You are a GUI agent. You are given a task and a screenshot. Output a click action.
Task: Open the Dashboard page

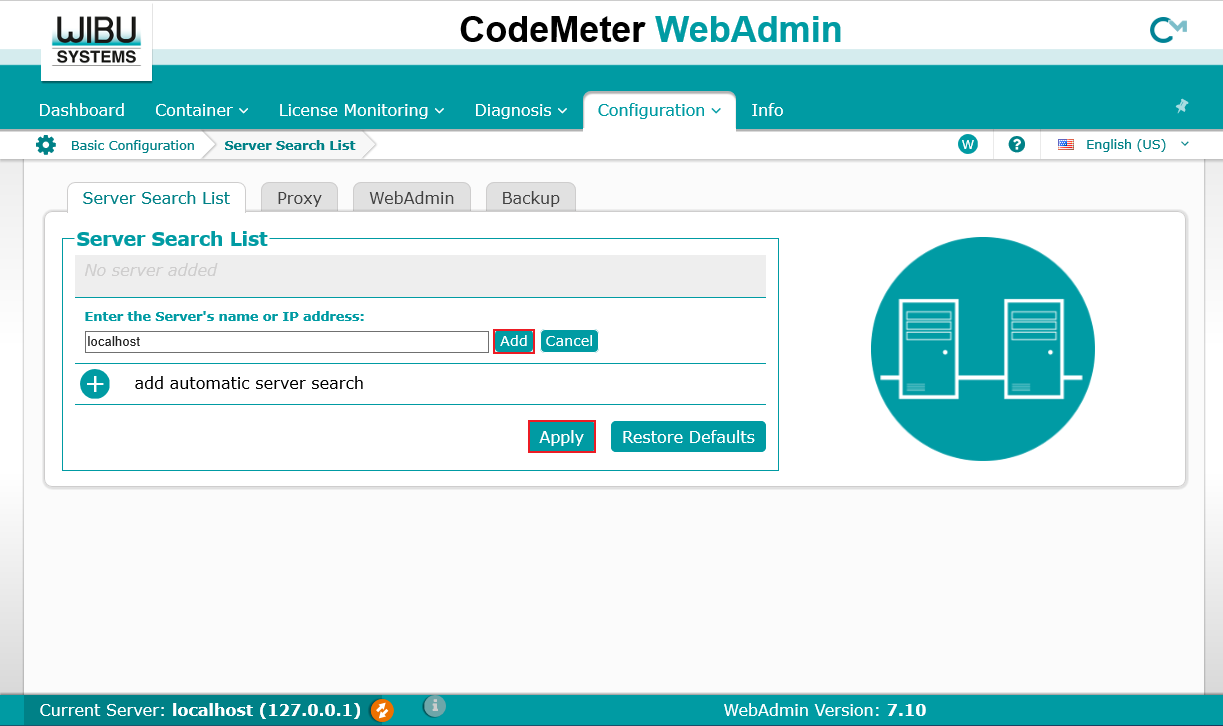click(82, 110)
